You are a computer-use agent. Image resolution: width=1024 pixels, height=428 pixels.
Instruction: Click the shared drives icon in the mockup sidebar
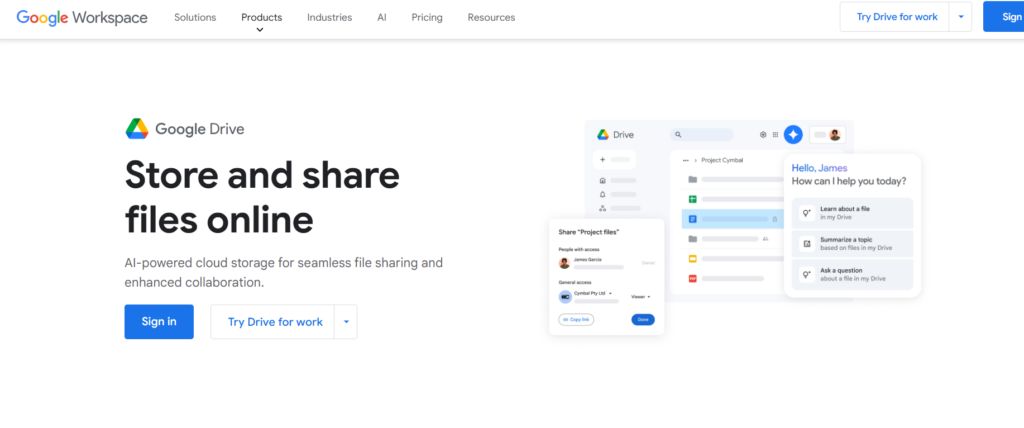602,208
